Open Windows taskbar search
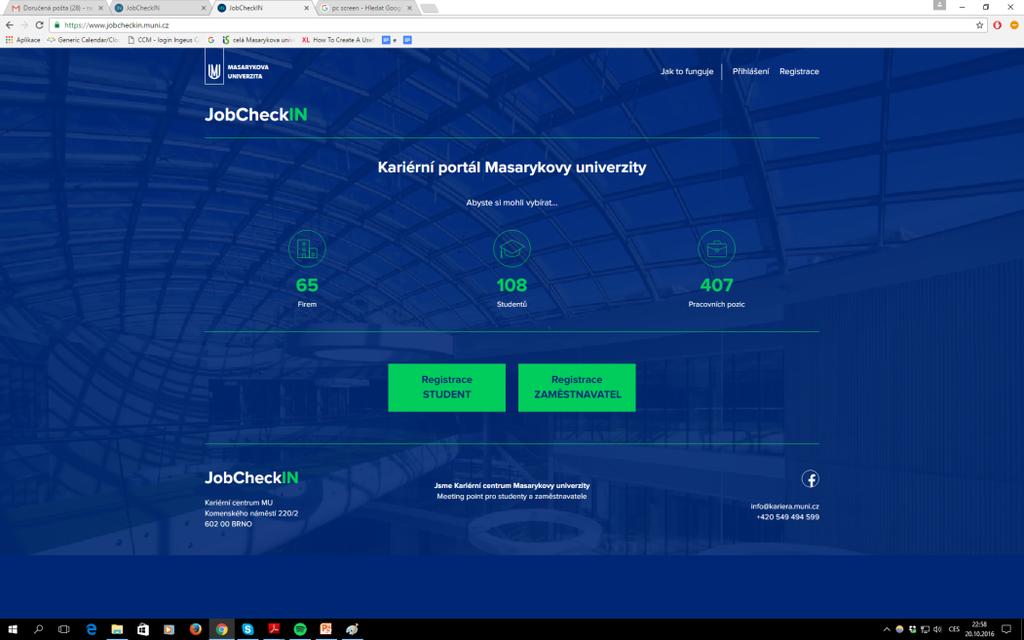The width and height of the screenshot is (1024, 640). coord(38,630)
